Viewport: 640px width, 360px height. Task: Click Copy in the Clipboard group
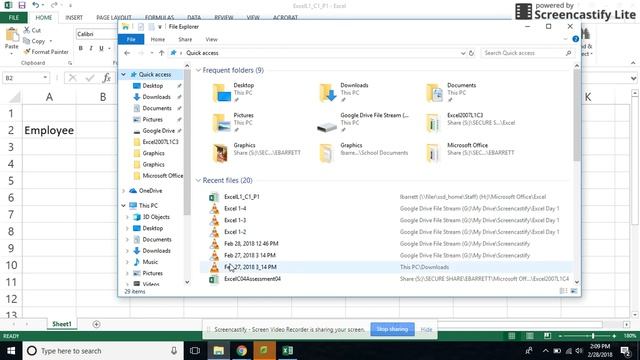point(34,41)
